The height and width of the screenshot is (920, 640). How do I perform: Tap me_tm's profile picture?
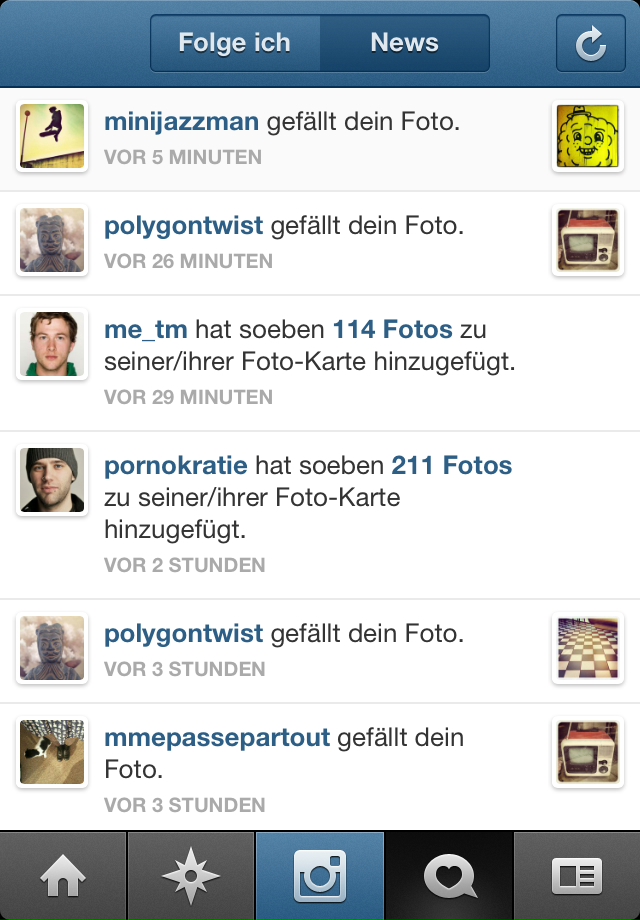(52, 344)
